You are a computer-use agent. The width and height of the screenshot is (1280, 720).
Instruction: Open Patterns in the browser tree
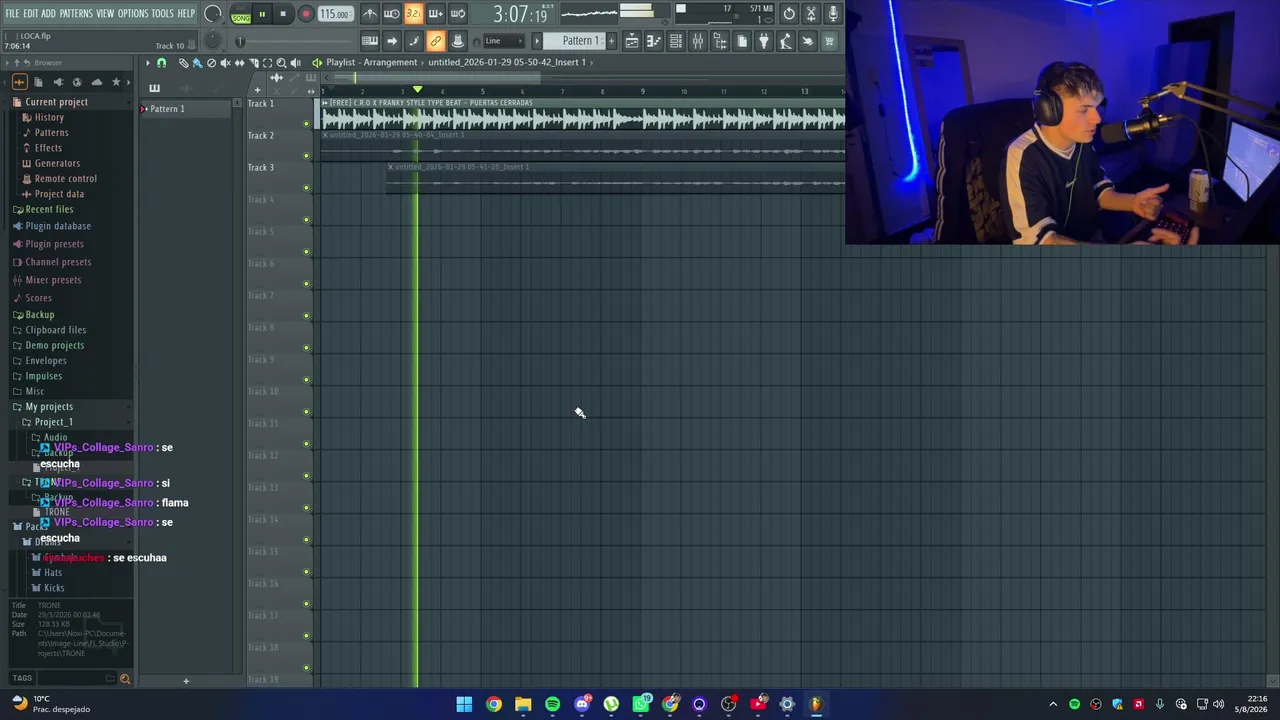click(51, 132)
